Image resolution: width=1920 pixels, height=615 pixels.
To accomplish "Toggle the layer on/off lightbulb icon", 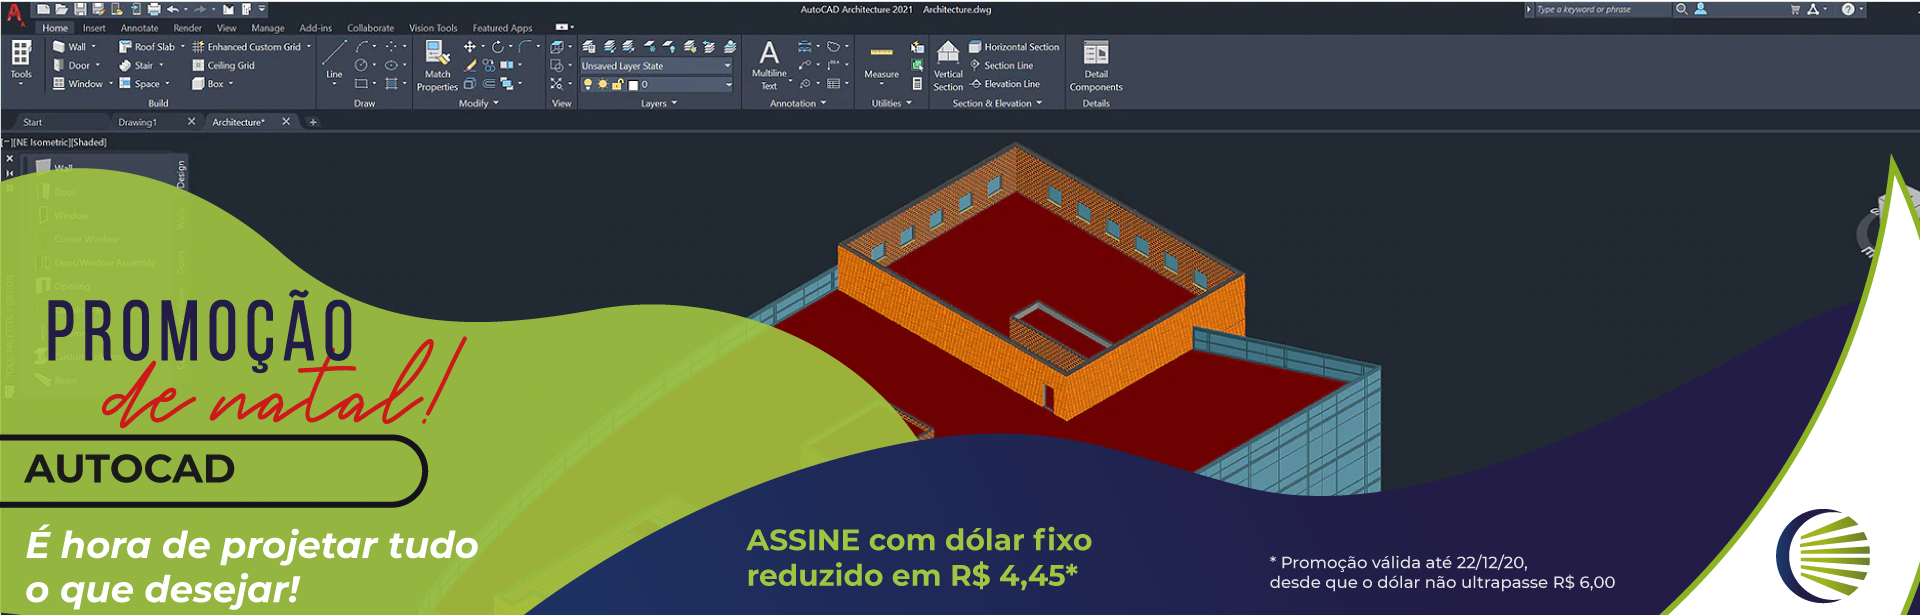I will 588,84.
